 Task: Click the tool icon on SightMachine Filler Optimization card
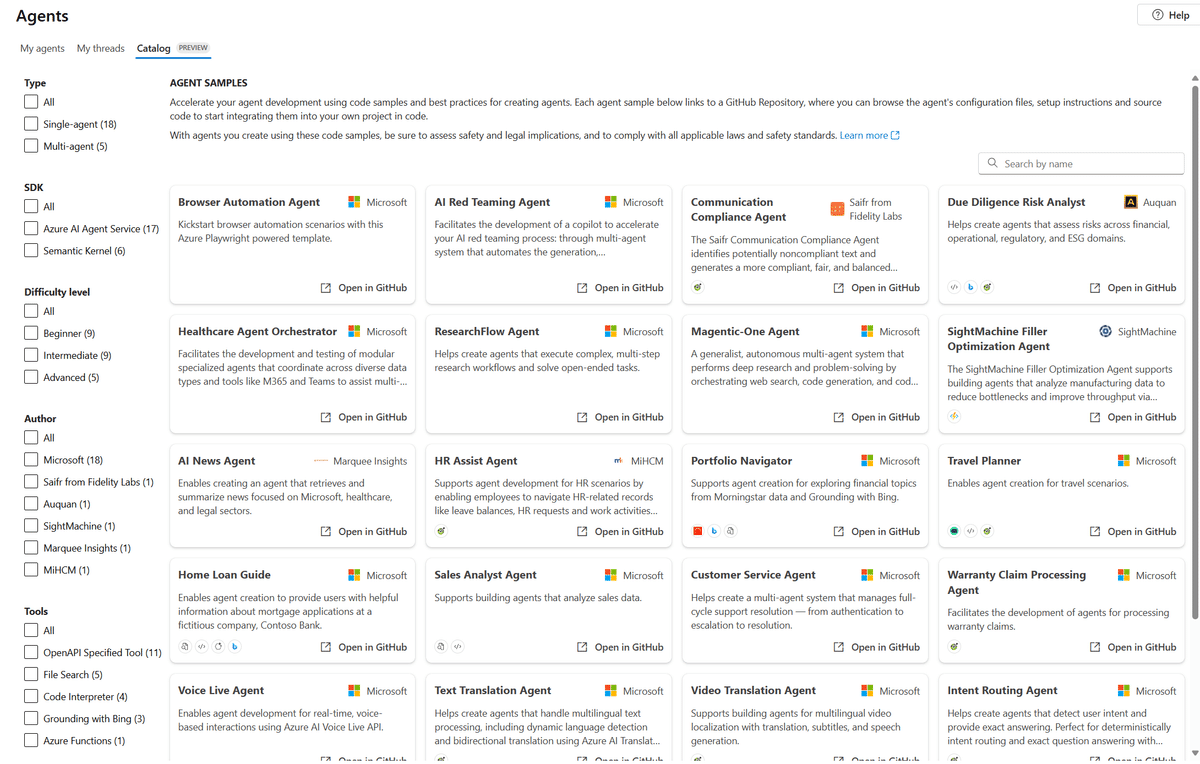pos(955,417)
